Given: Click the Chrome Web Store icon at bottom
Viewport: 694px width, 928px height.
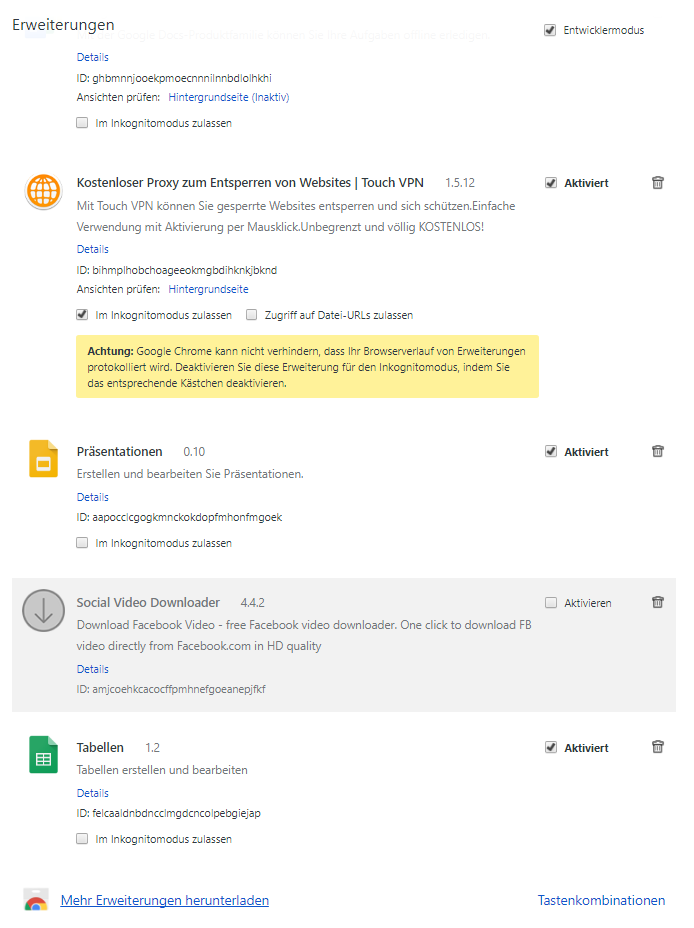Looking at the screenshot, I should click(x=36, y=900).
